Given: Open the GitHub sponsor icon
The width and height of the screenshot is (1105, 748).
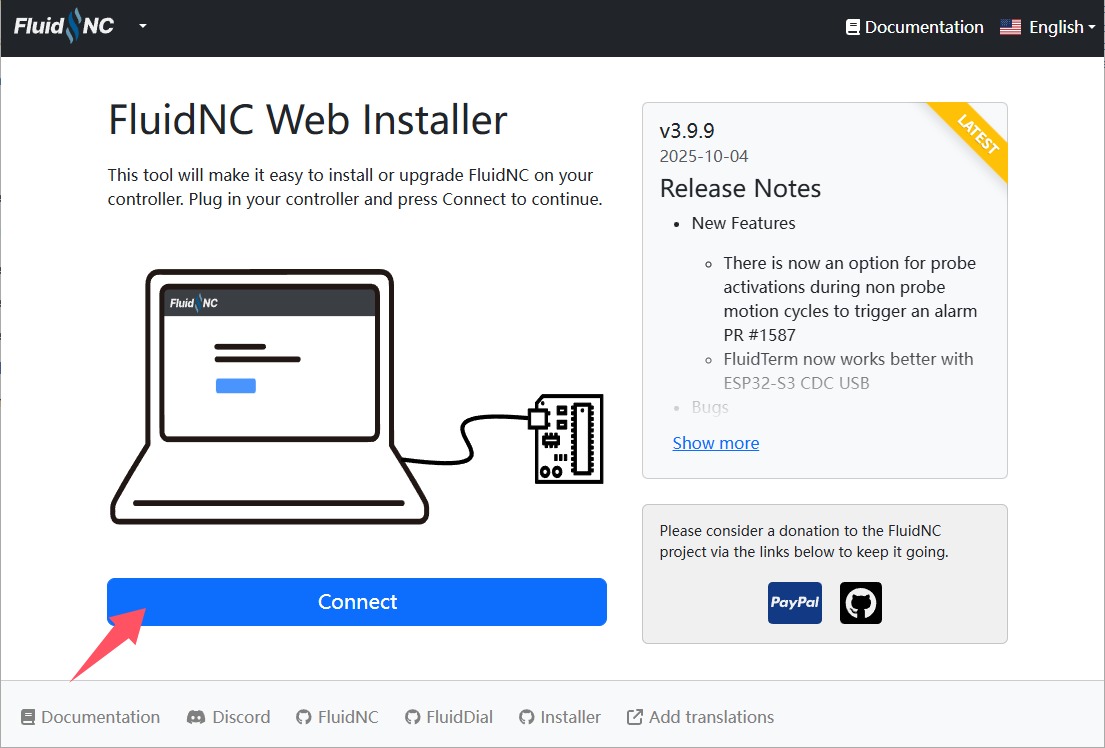Looking at the screenshot, I should click(860, 603).
